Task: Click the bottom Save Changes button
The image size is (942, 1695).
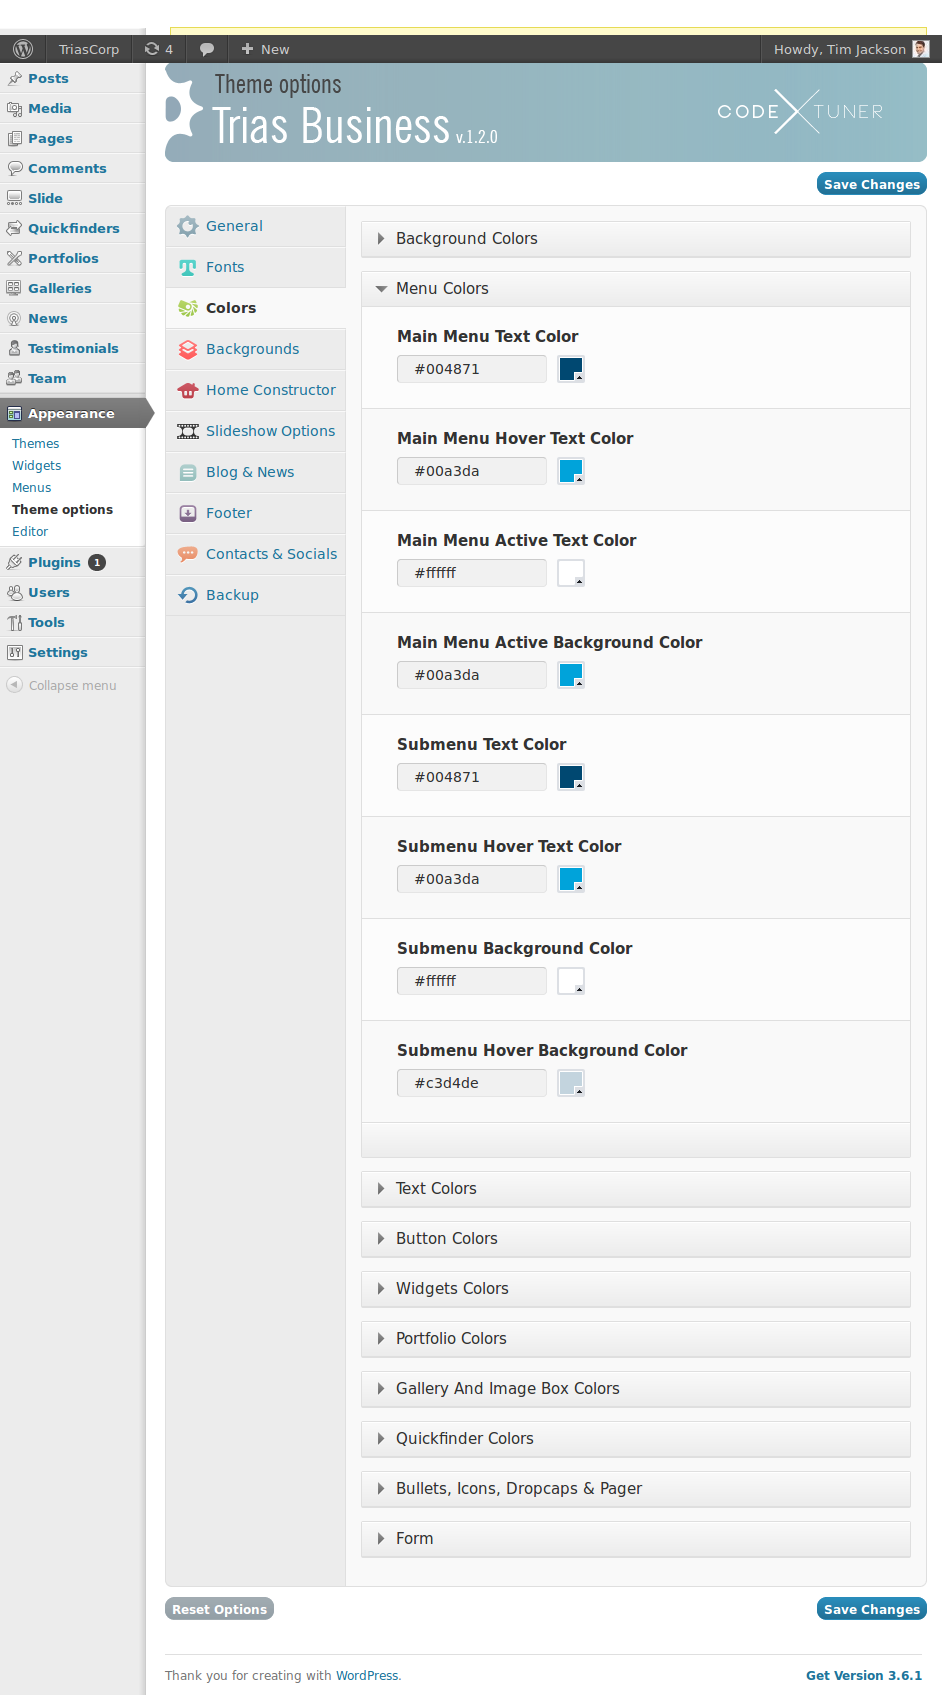Action: (872, 1609)
